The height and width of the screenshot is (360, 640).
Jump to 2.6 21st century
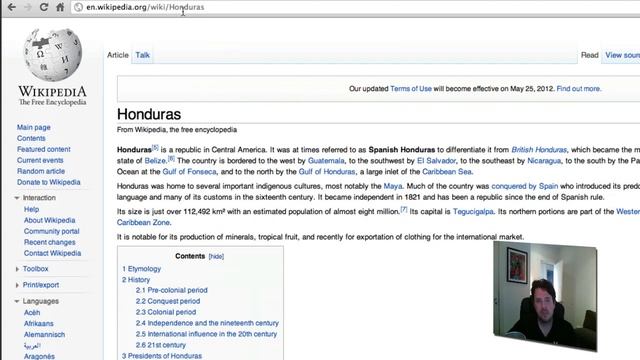(x=161, y=345)
